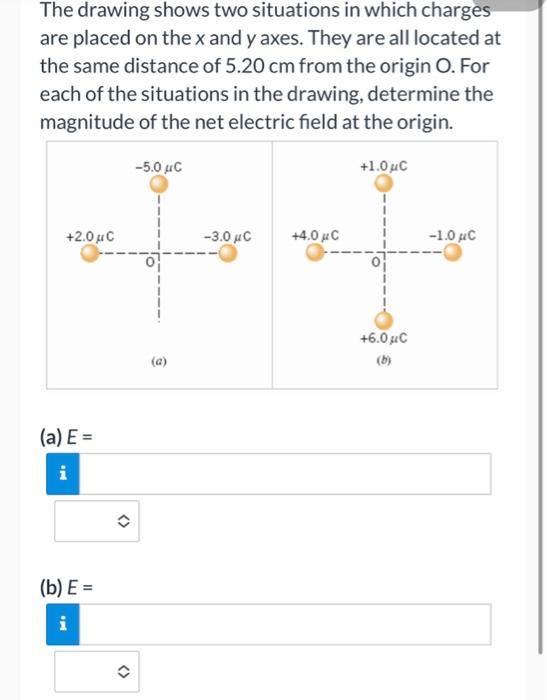The width and height of the screenshot is (547, 700).
Task: Open the units dropdown for part (b)
Action: [x=97, y=671]
